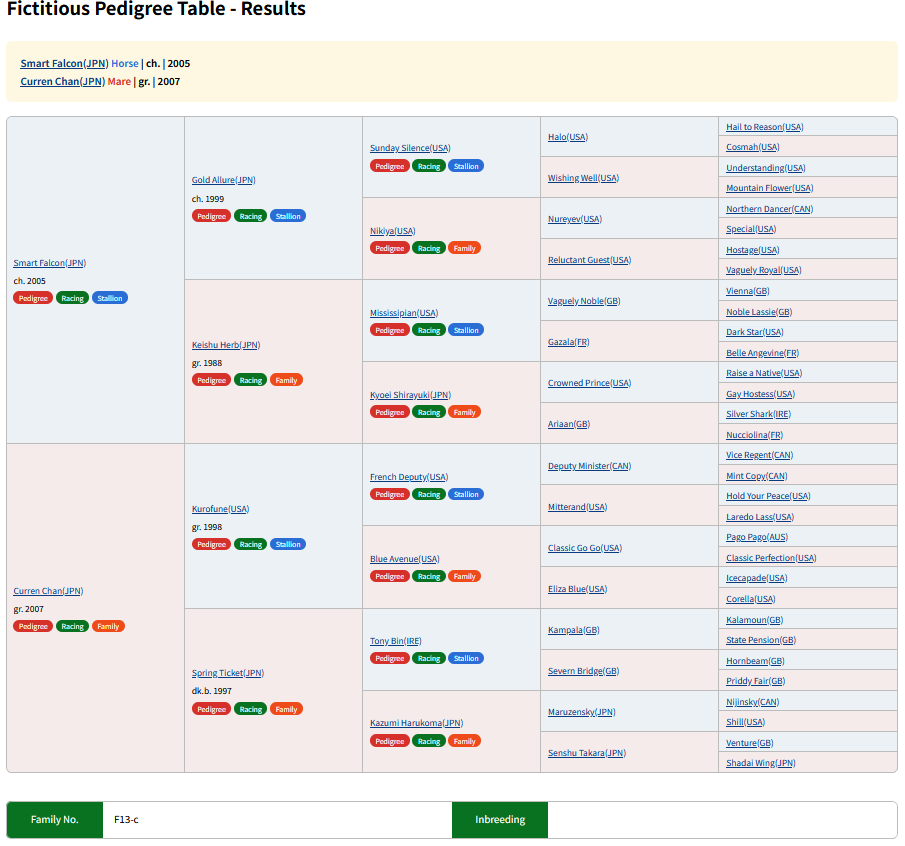
Task: Open Wishing Well(USA) link
Action: point(584,178)
